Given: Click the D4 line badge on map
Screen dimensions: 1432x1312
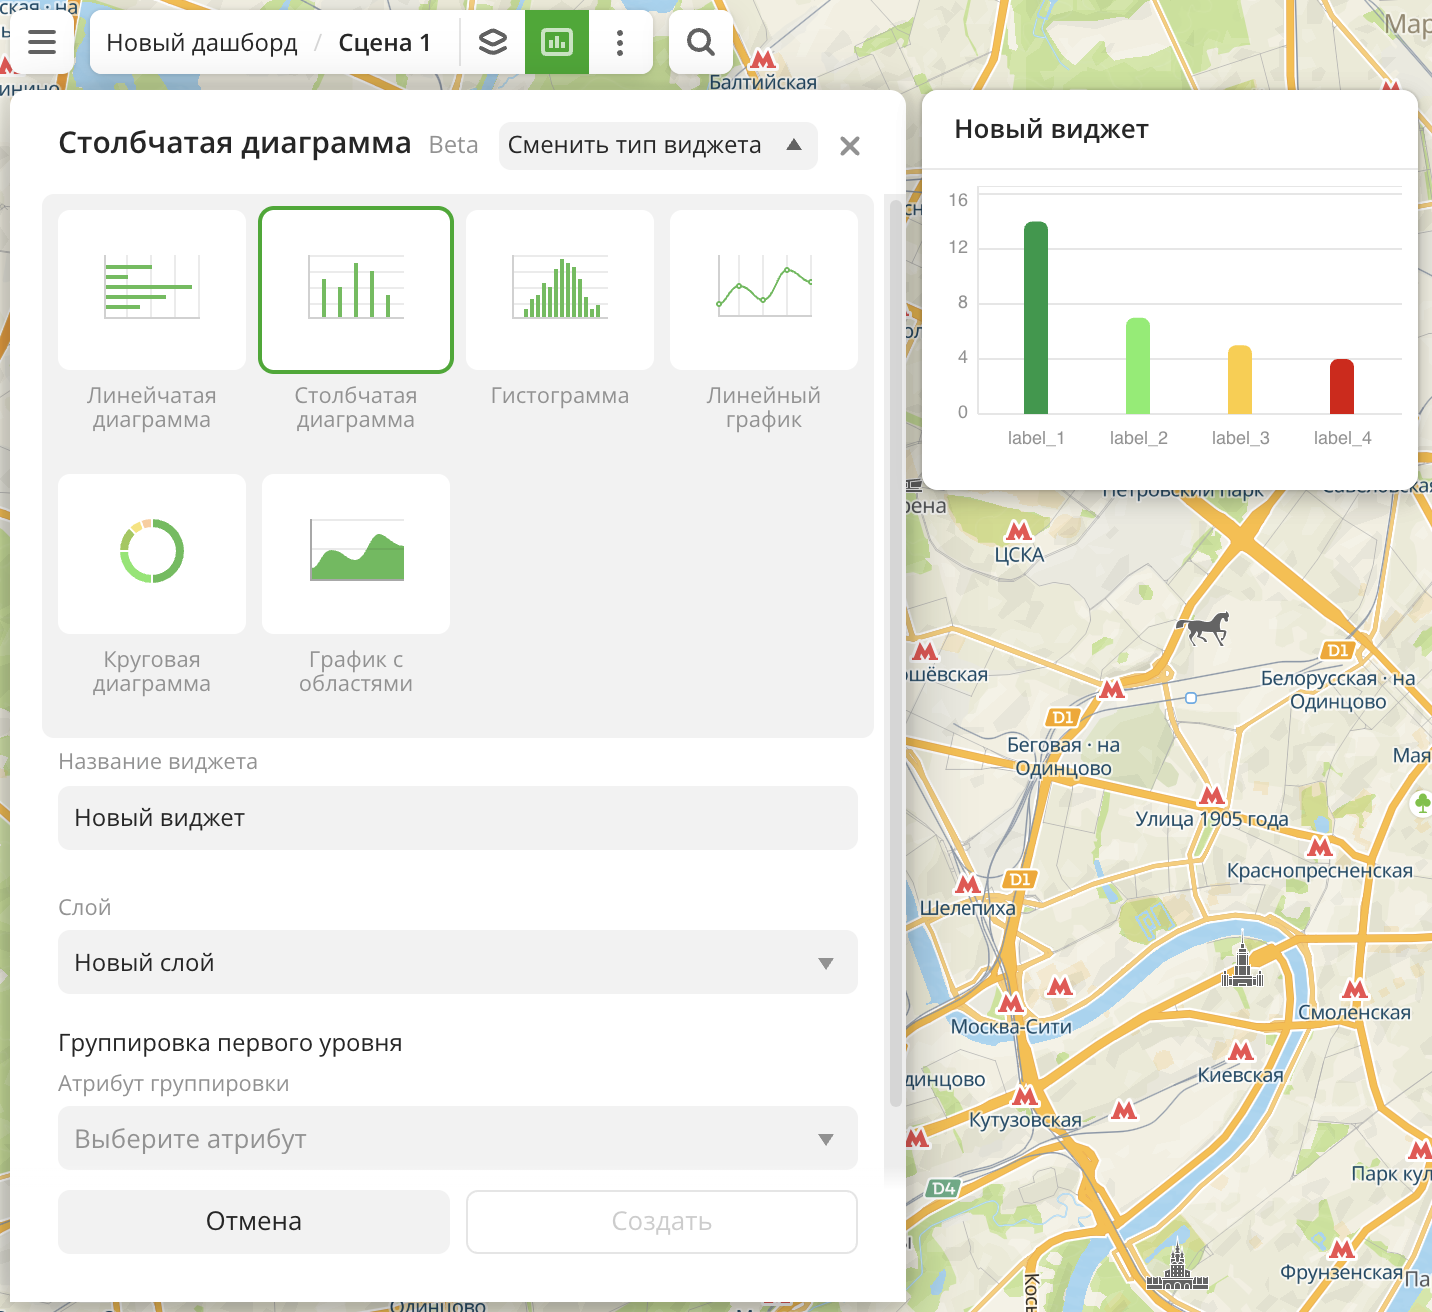Looking at the screenshot, I should [944, 1189].
